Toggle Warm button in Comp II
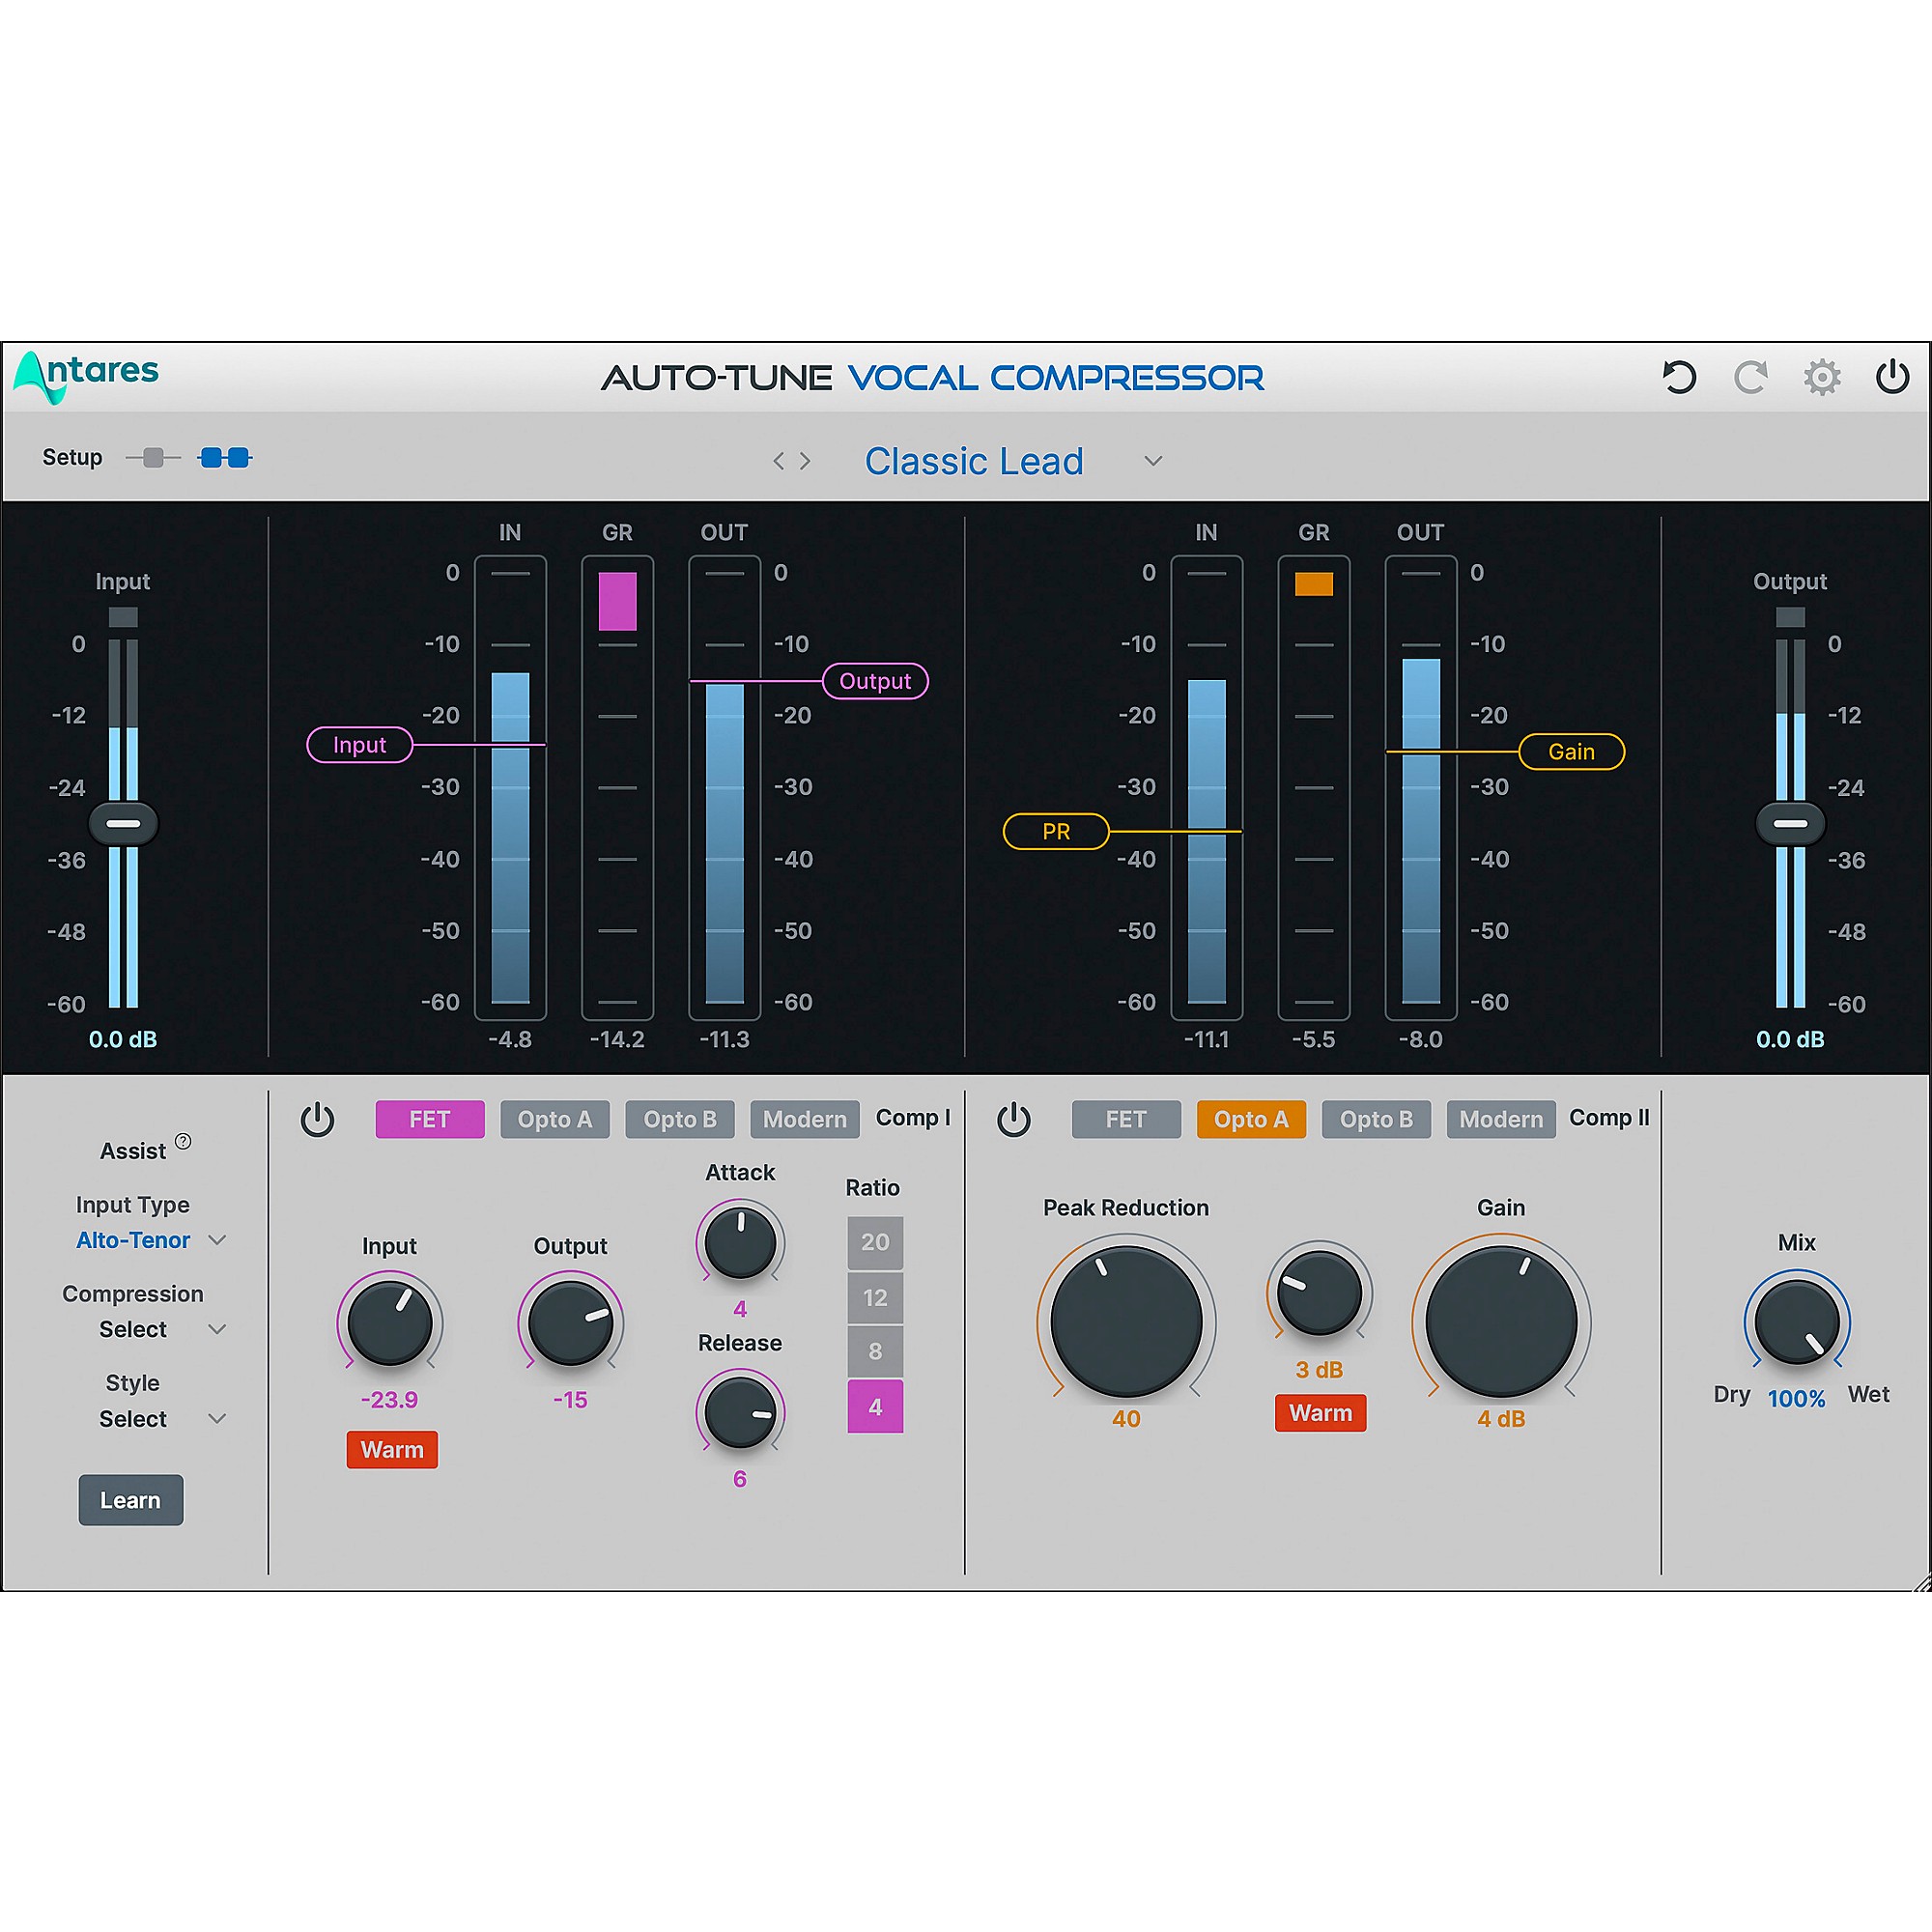 pos(1320,1412)
